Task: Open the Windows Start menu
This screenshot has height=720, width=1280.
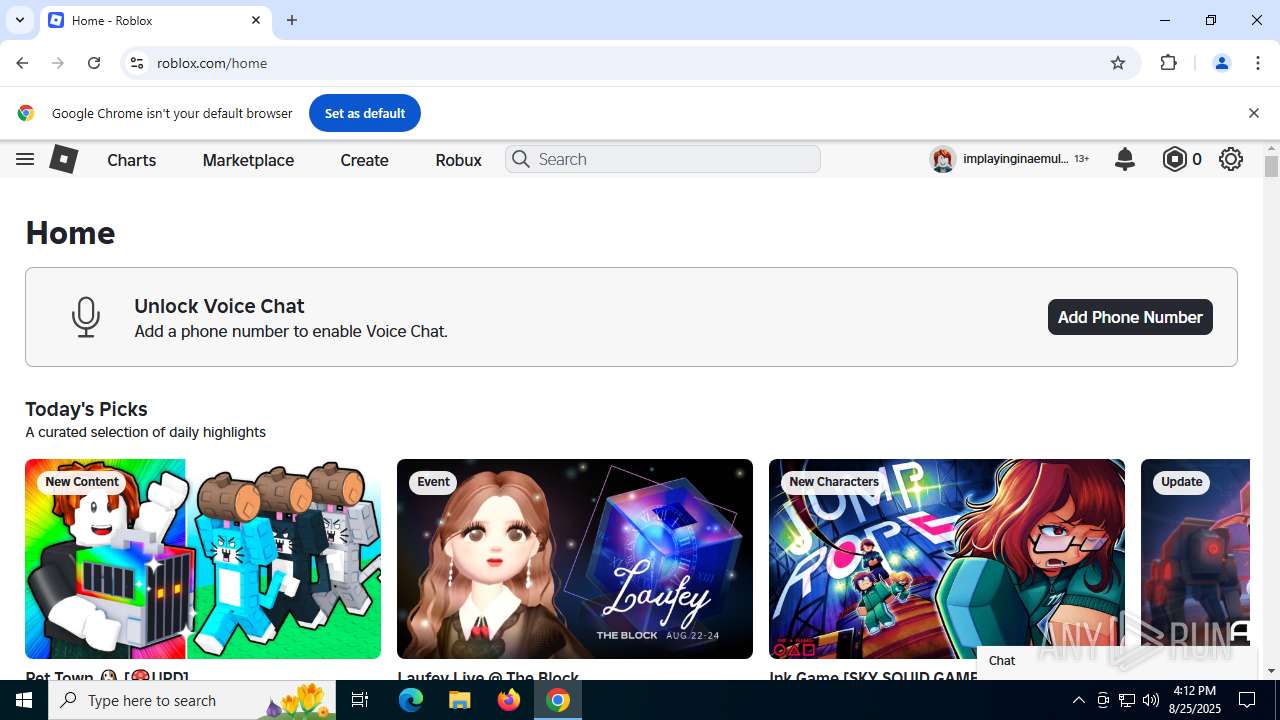Action: [24, 700]
